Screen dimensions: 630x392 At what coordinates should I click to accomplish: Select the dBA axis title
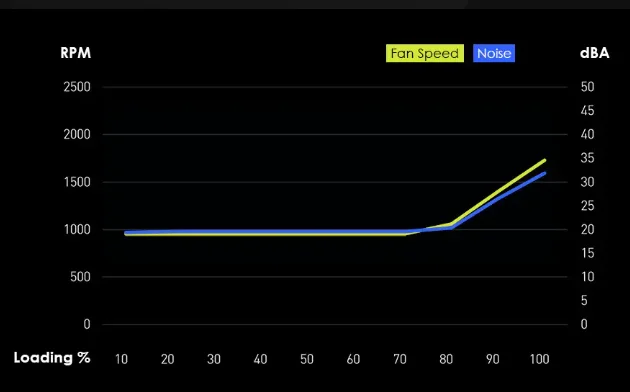(x=594, y=53)
